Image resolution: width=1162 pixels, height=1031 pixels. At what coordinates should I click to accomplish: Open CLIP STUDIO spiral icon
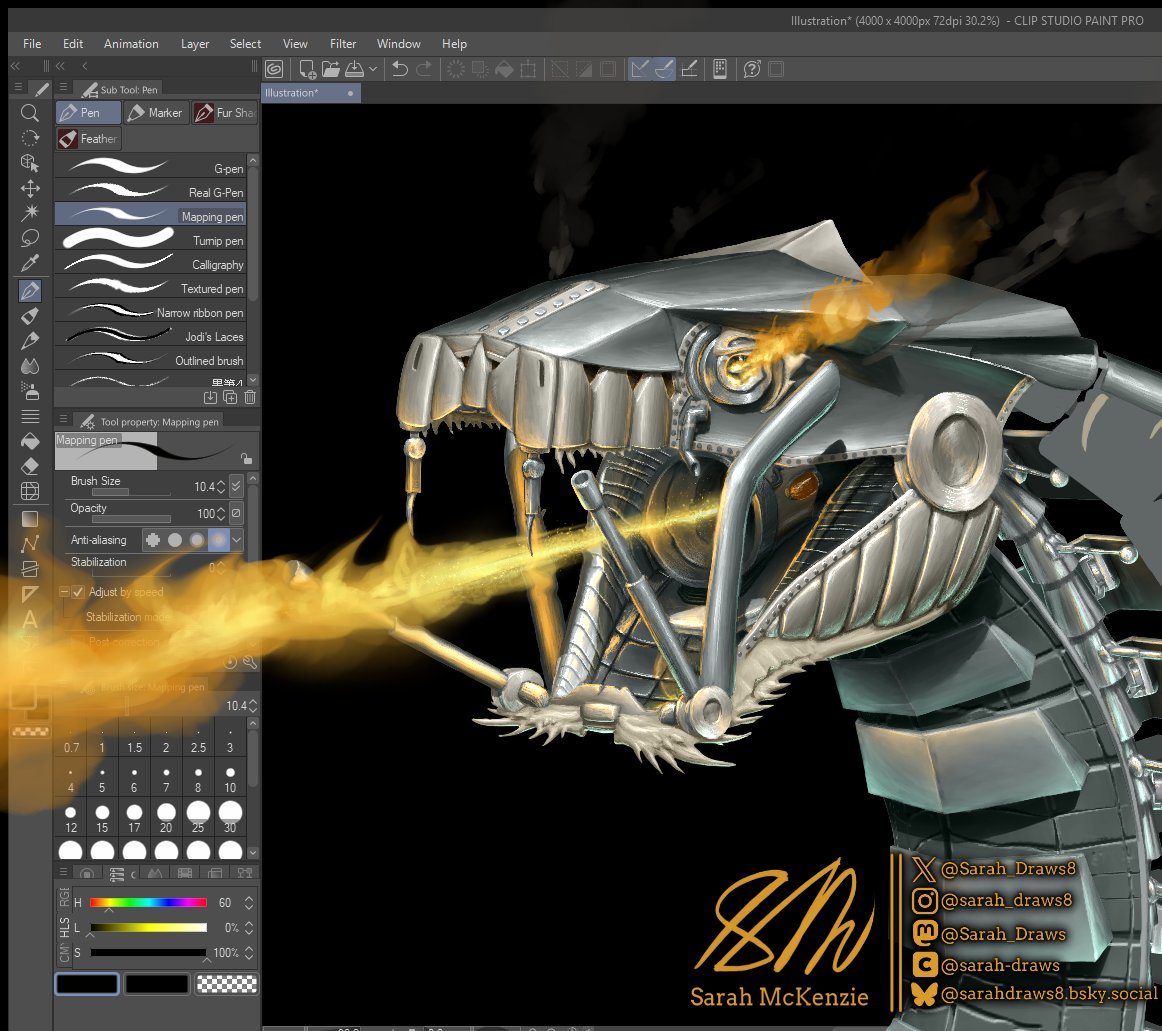[274, 69]
